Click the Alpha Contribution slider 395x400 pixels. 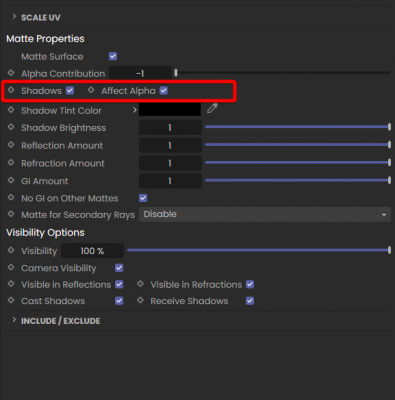(x=282, y=72)
